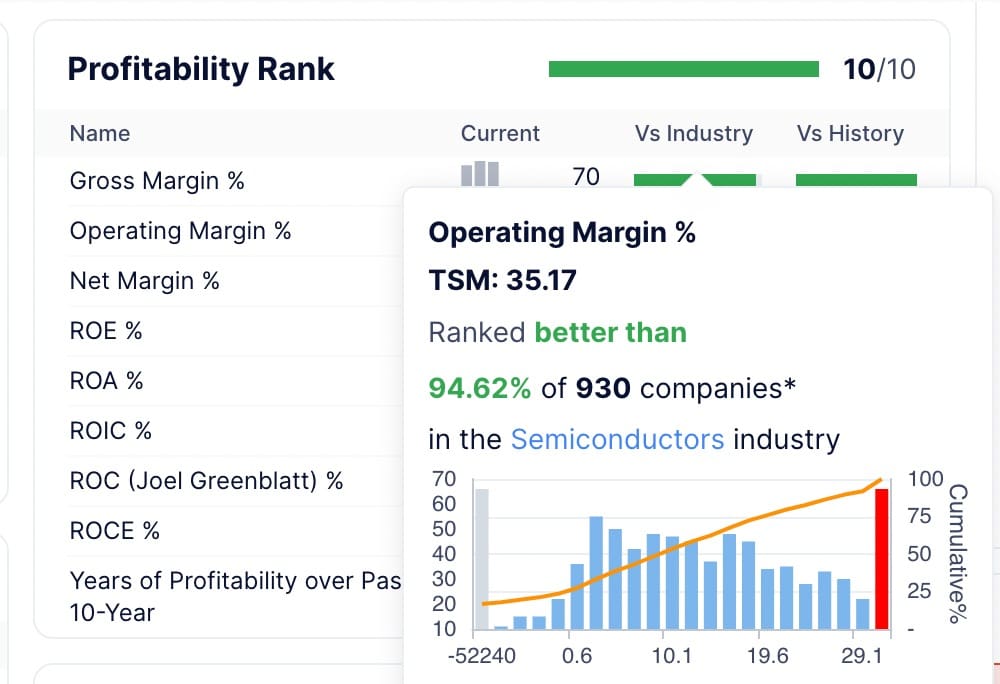Click the green Profitability Rank progress bar
Viewport: 1000px width, 684px height.
[684, 69]
